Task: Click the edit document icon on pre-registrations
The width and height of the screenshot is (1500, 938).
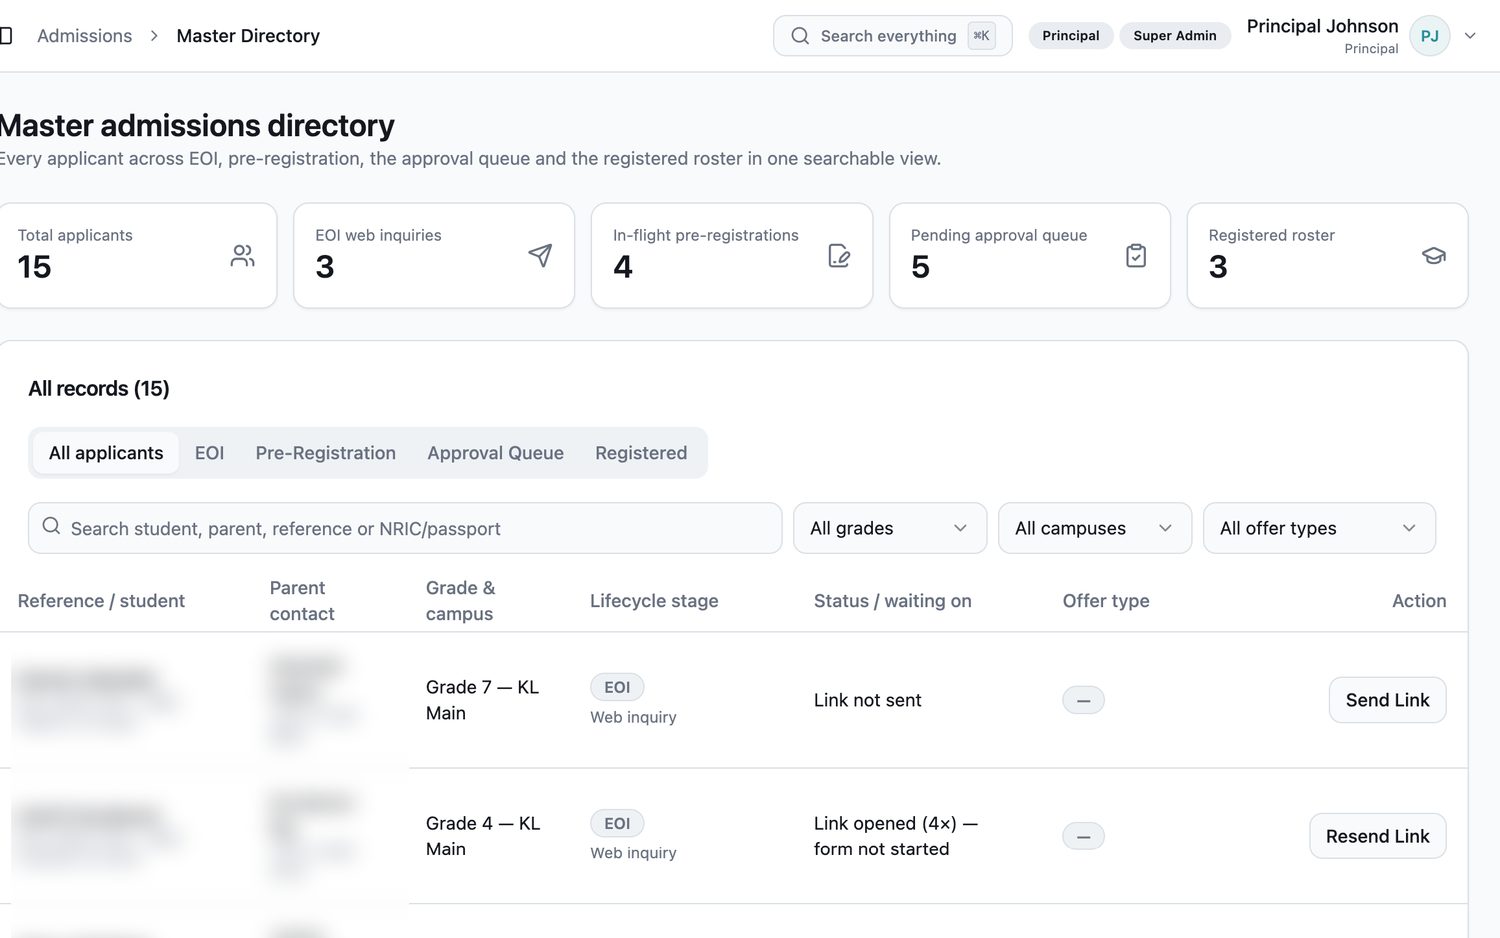Action: (839, 256)
